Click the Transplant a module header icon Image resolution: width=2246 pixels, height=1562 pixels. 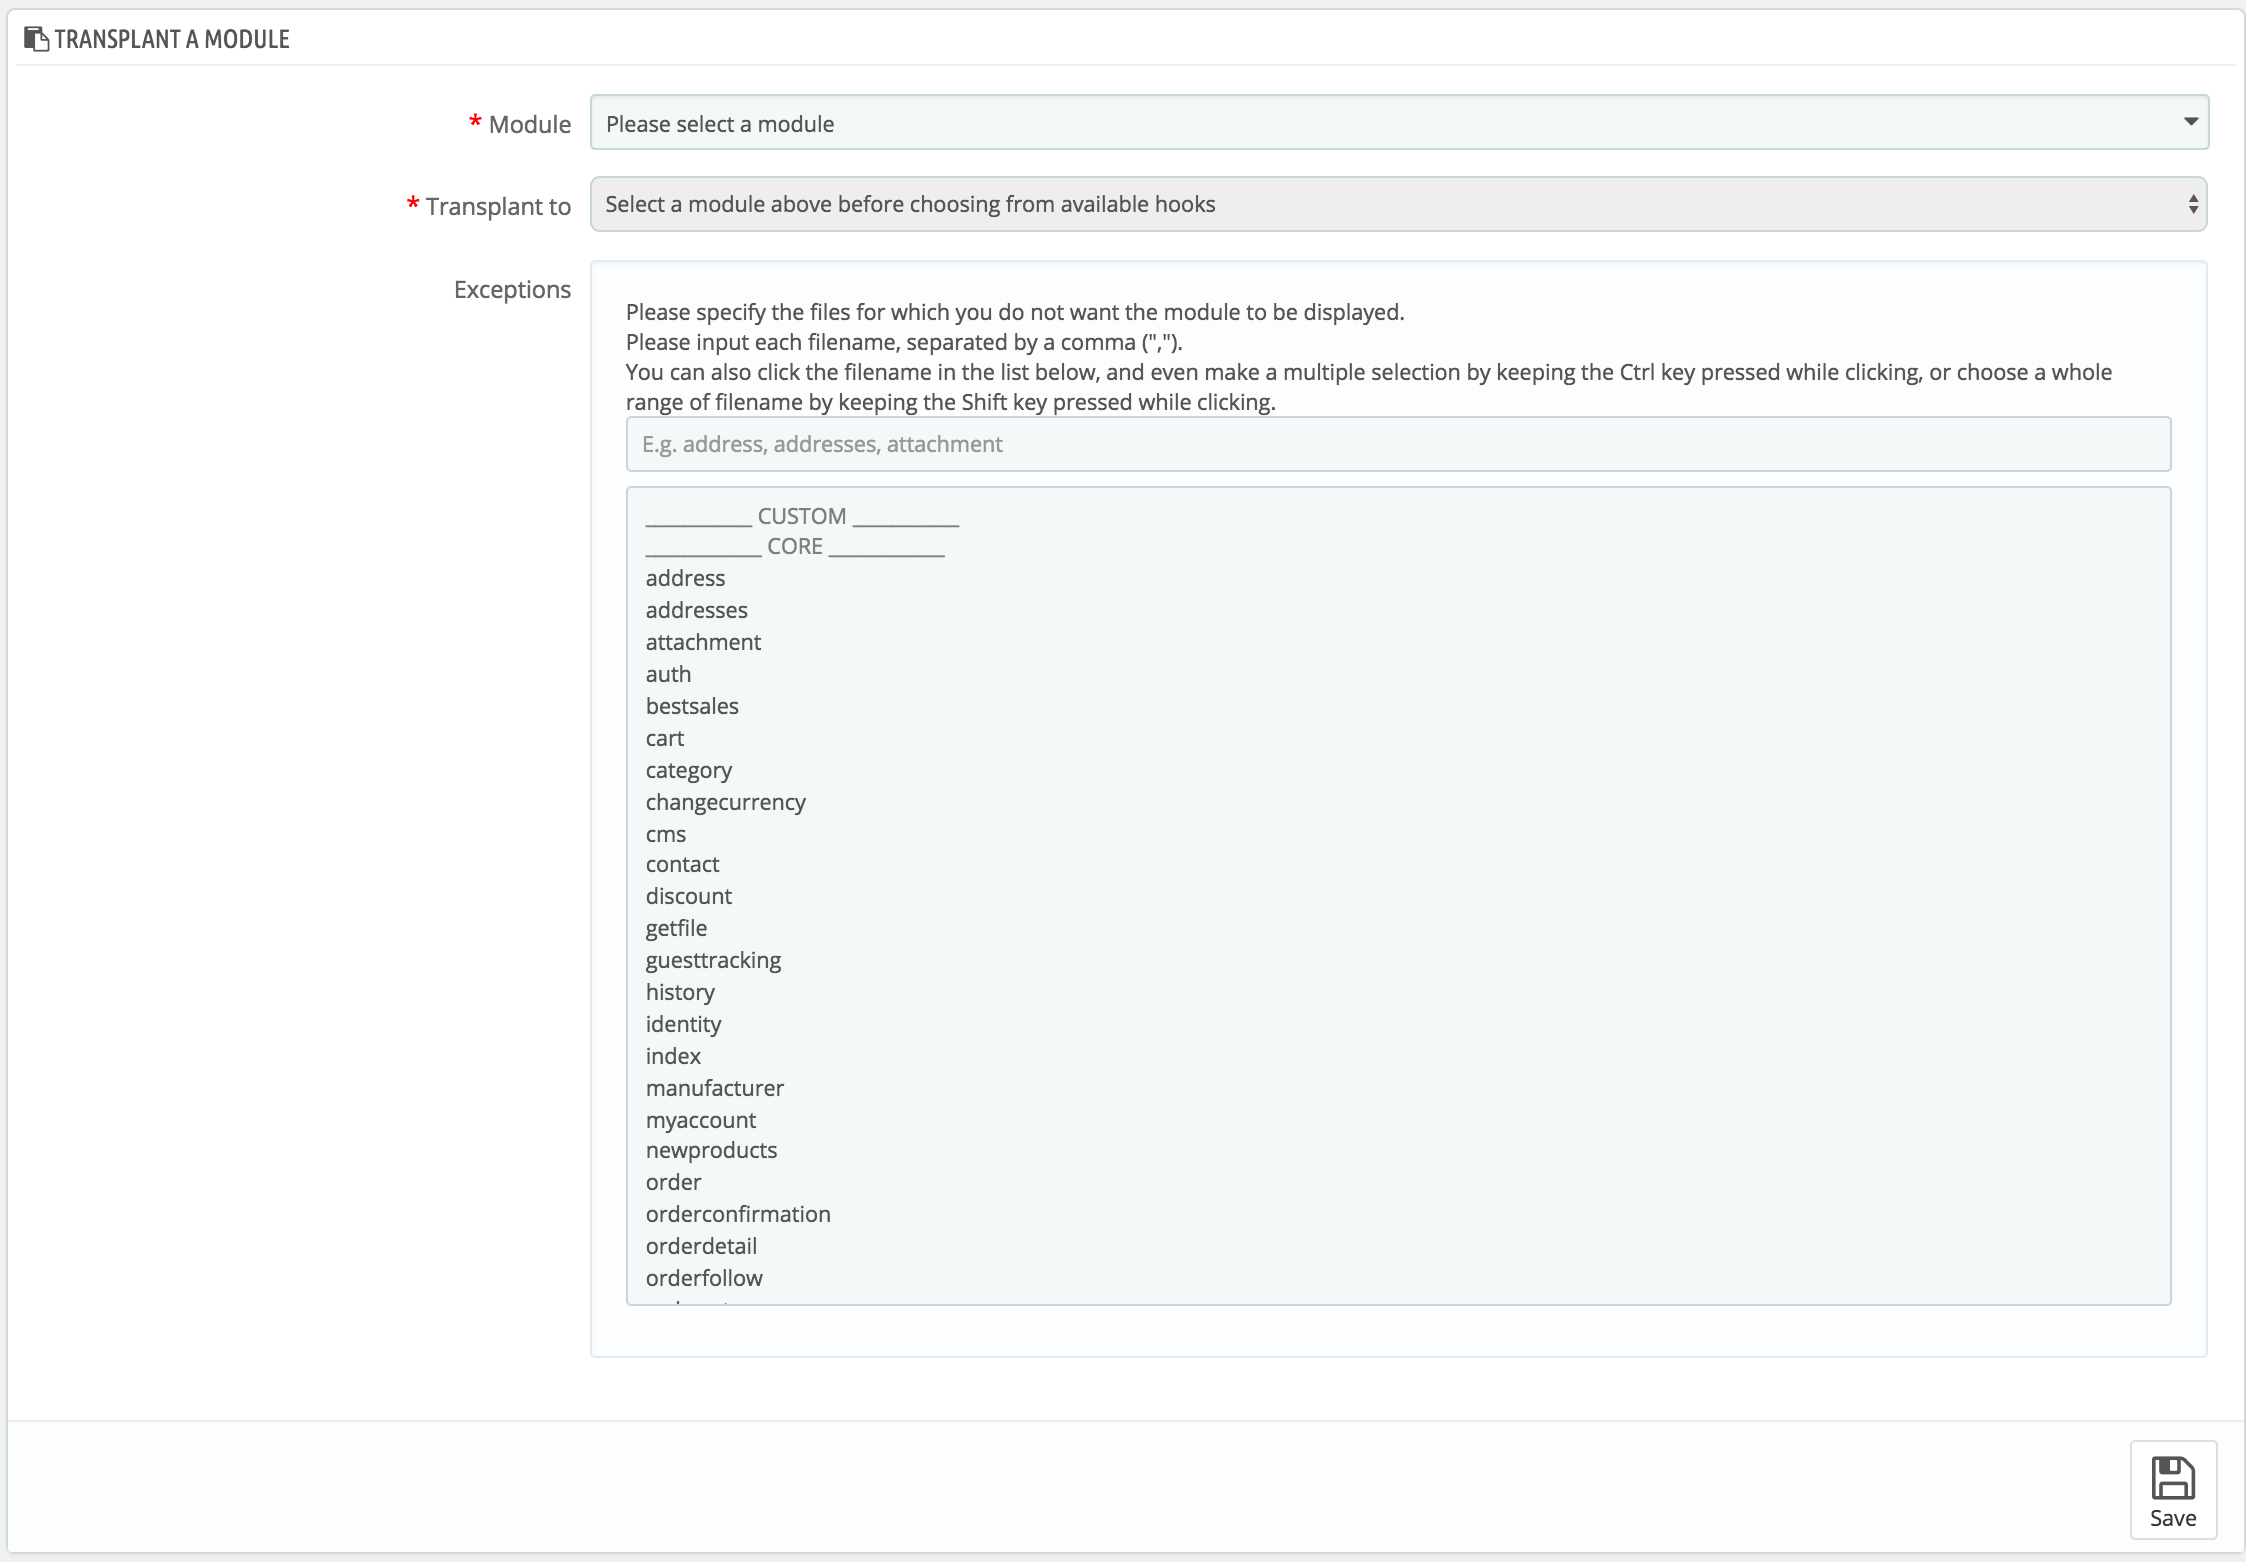click(36, 39)
